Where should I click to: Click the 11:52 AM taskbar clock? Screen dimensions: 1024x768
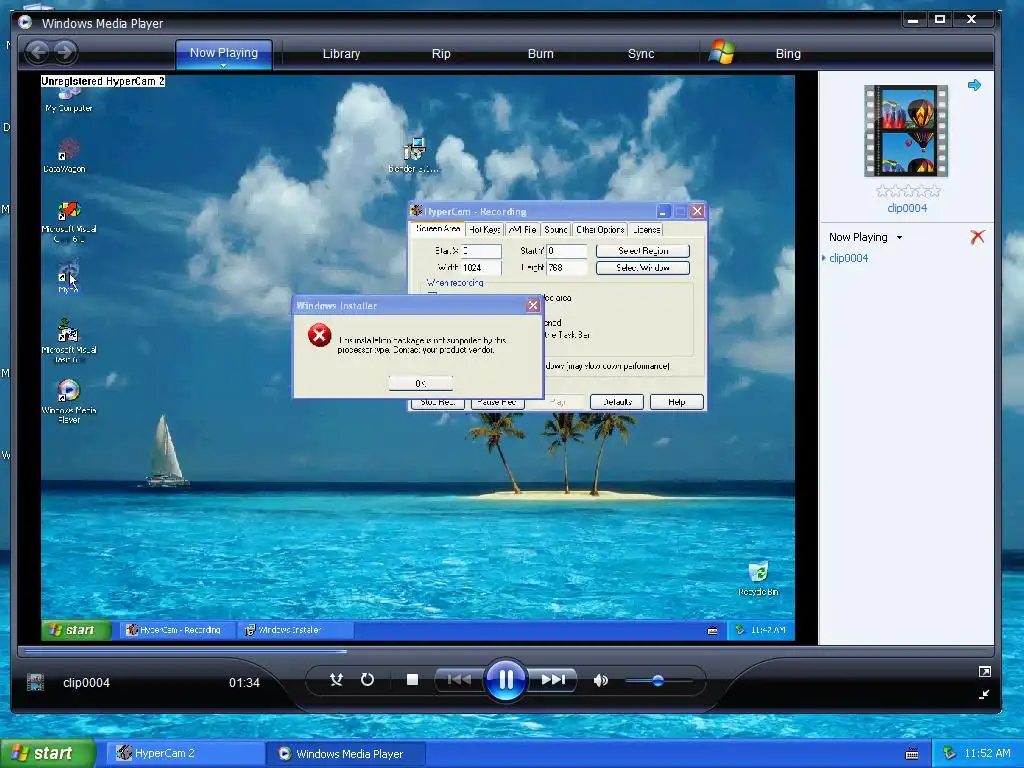tap(987, 753)
